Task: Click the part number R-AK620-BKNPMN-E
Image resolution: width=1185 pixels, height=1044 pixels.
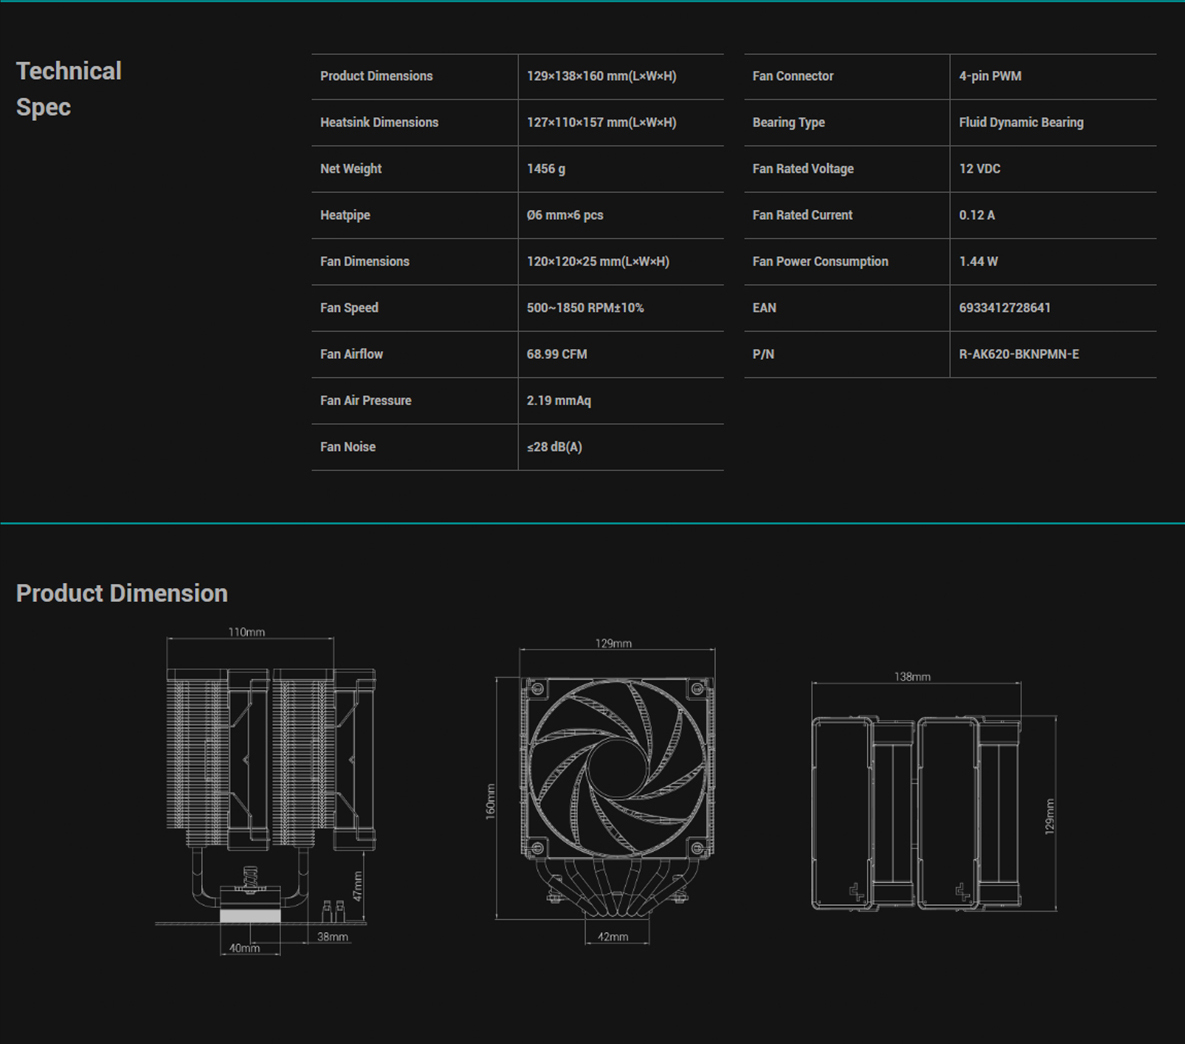Action: click(1019, 354)
